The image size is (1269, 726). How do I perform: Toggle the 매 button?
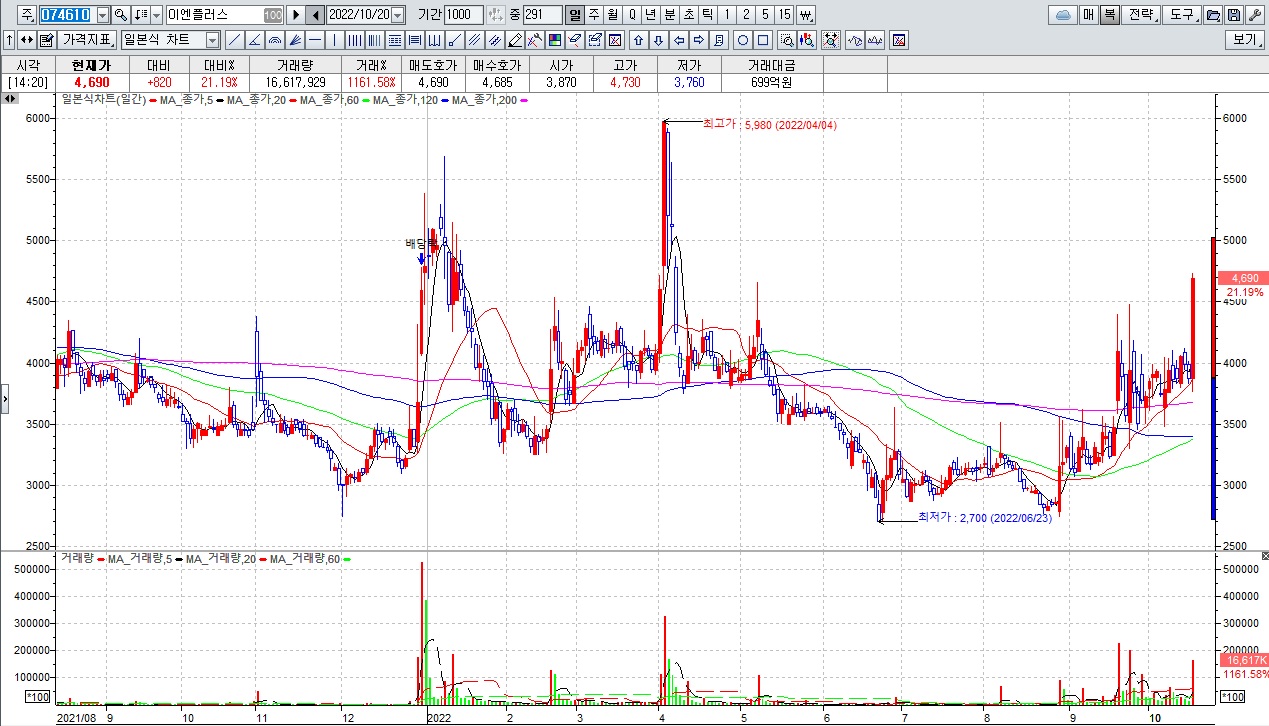coord(1088,15)
